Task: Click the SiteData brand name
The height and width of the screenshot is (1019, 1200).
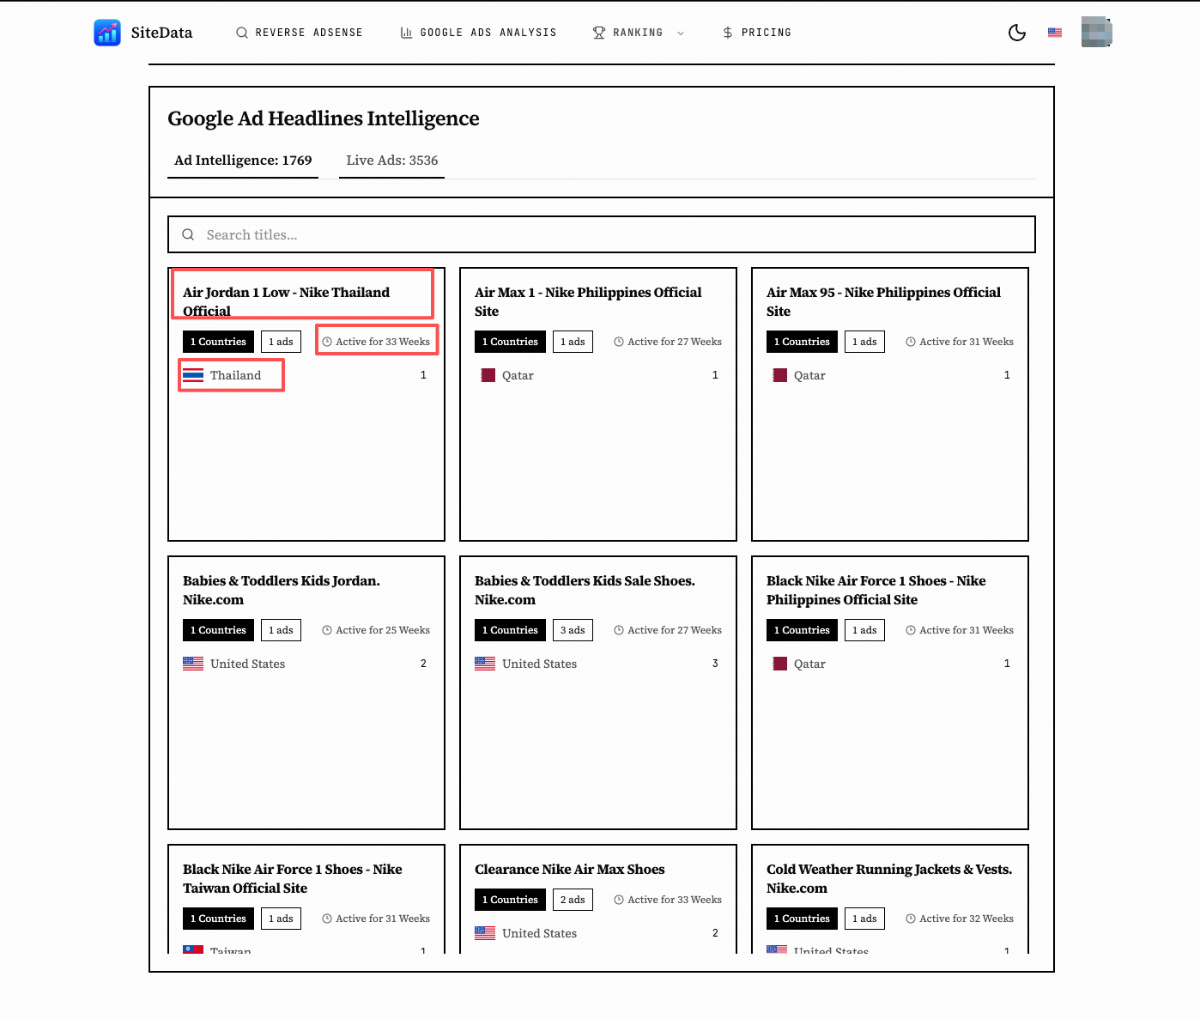Action: (162, 33)
